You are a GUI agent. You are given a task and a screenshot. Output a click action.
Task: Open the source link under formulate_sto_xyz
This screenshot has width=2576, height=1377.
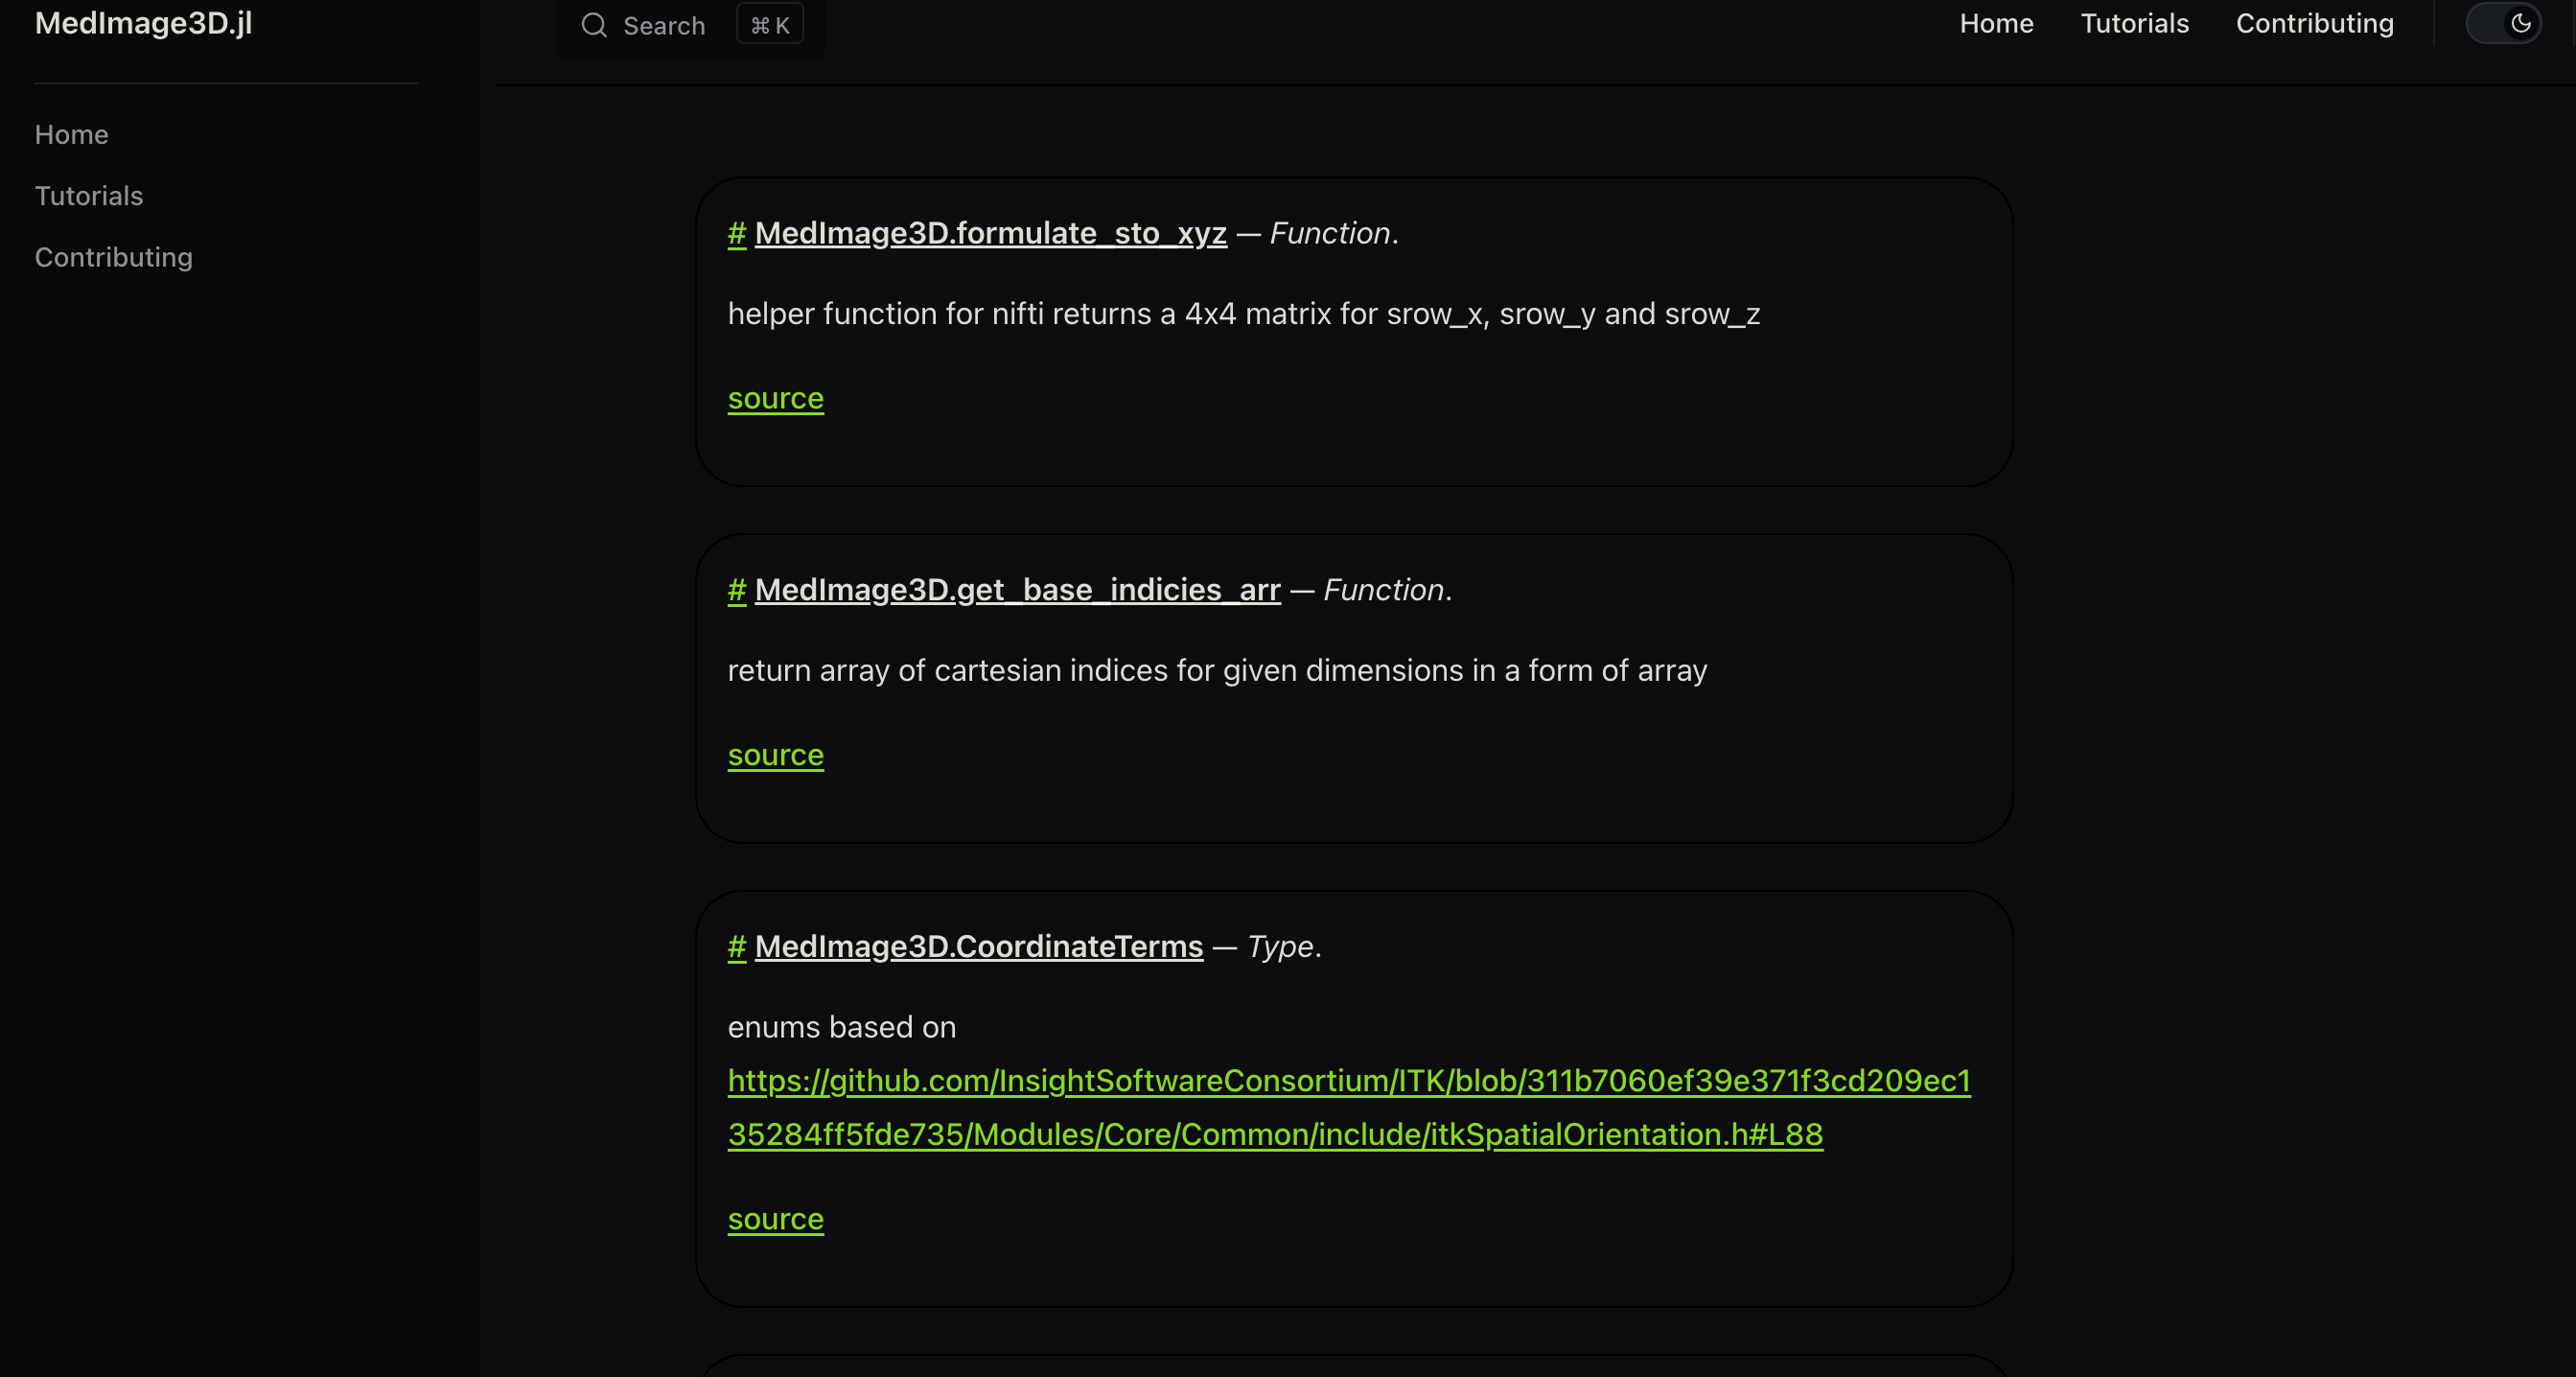coord(776,398)
